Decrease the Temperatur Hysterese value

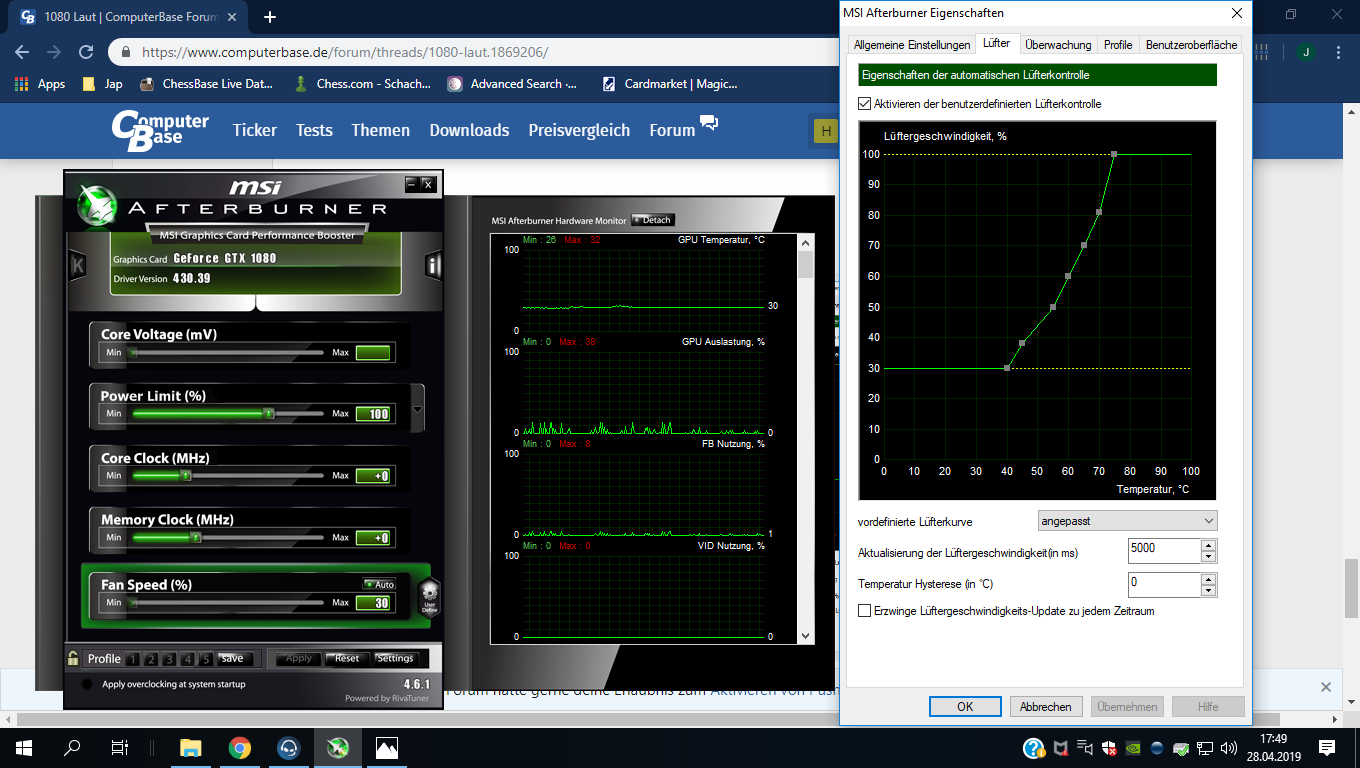point(1208,590)
